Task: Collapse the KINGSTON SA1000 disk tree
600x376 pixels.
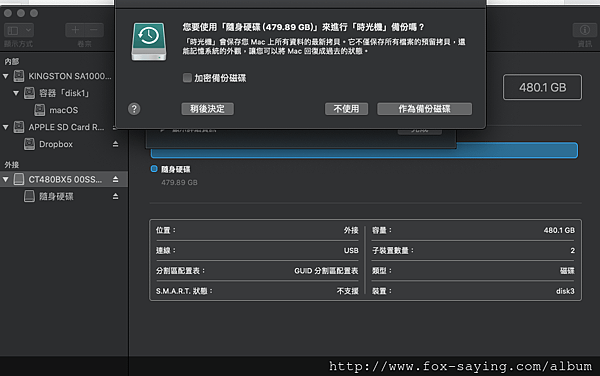Action: 6,76
